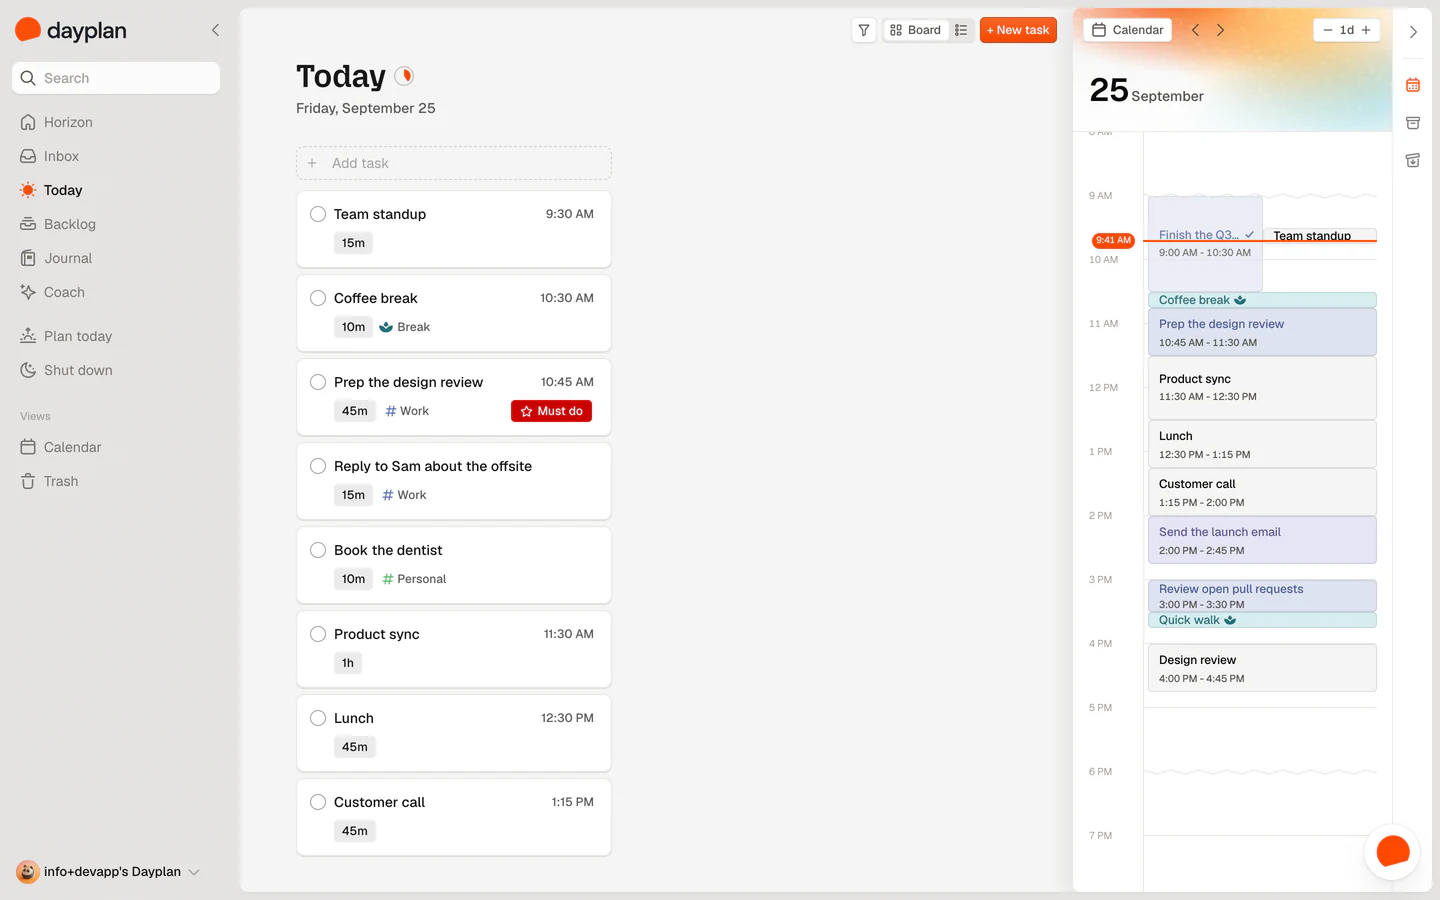Screen dimensions: 1440x900
Task: Collapse the left sidebar with the chevron
Action: (215, 30)
